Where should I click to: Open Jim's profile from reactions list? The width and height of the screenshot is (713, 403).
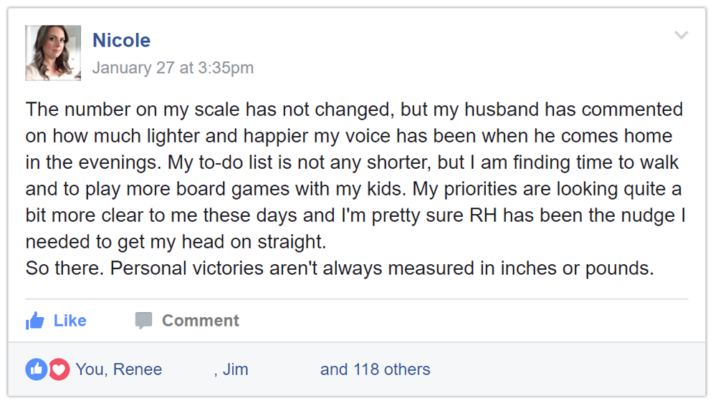tap(236, 369)
